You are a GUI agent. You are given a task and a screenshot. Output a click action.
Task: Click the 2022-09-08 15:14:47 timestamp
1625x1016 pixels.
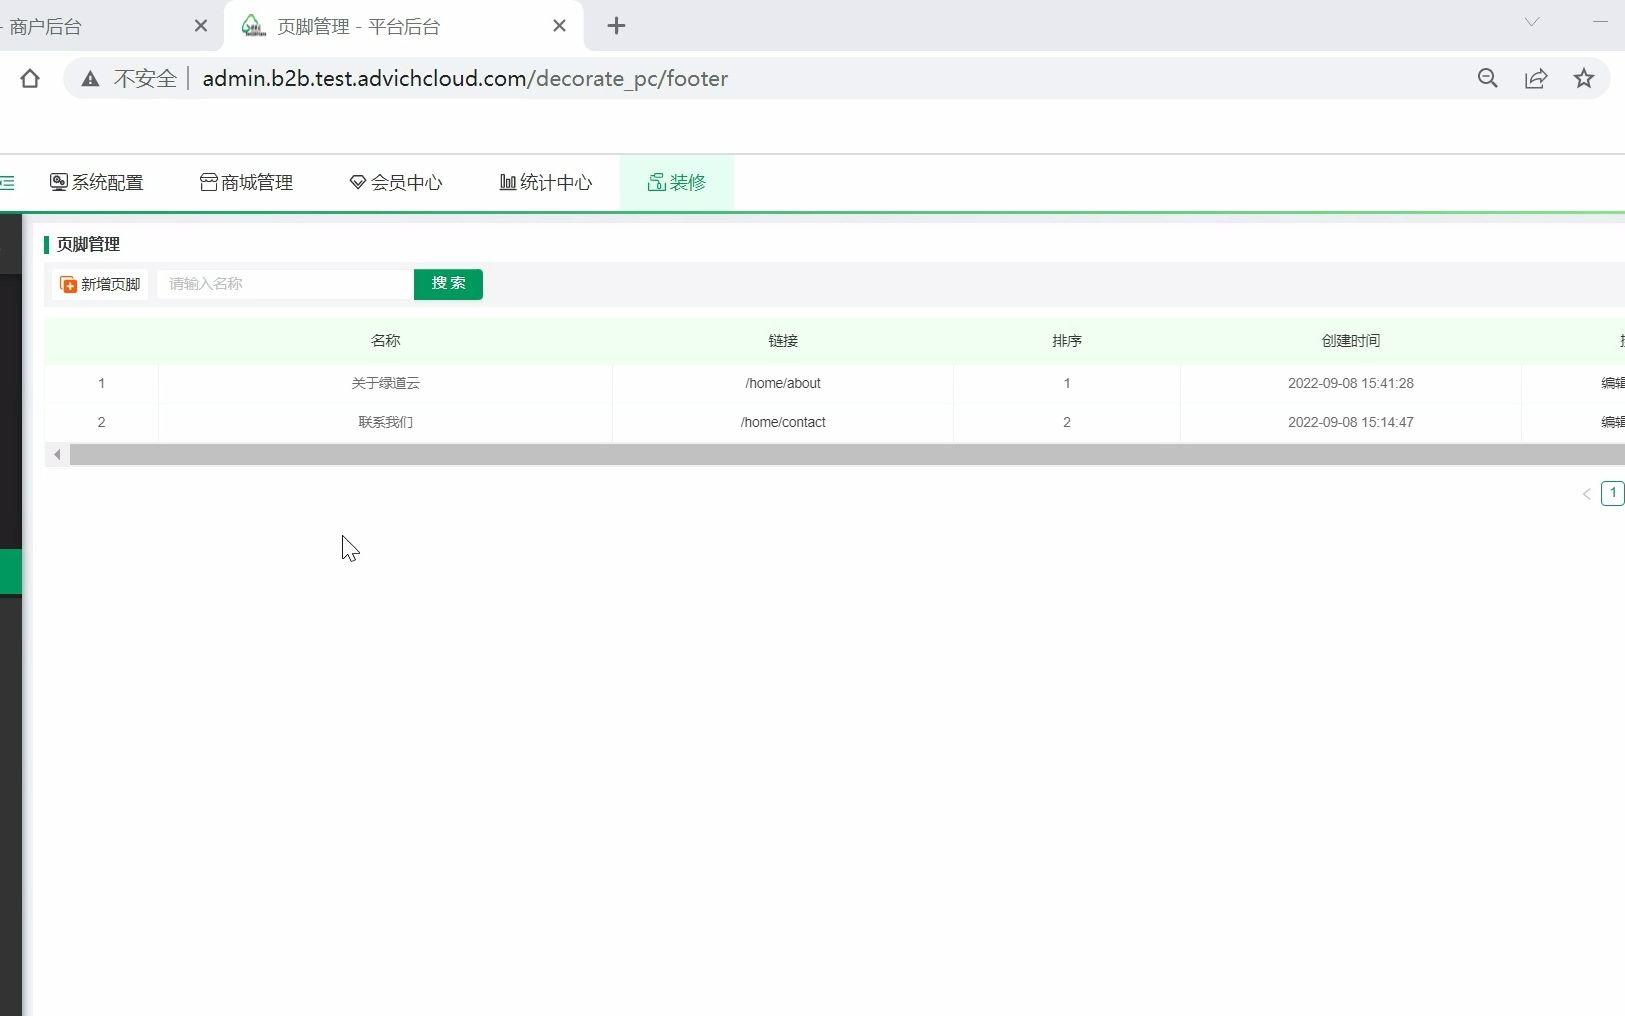pos(1351,422)
